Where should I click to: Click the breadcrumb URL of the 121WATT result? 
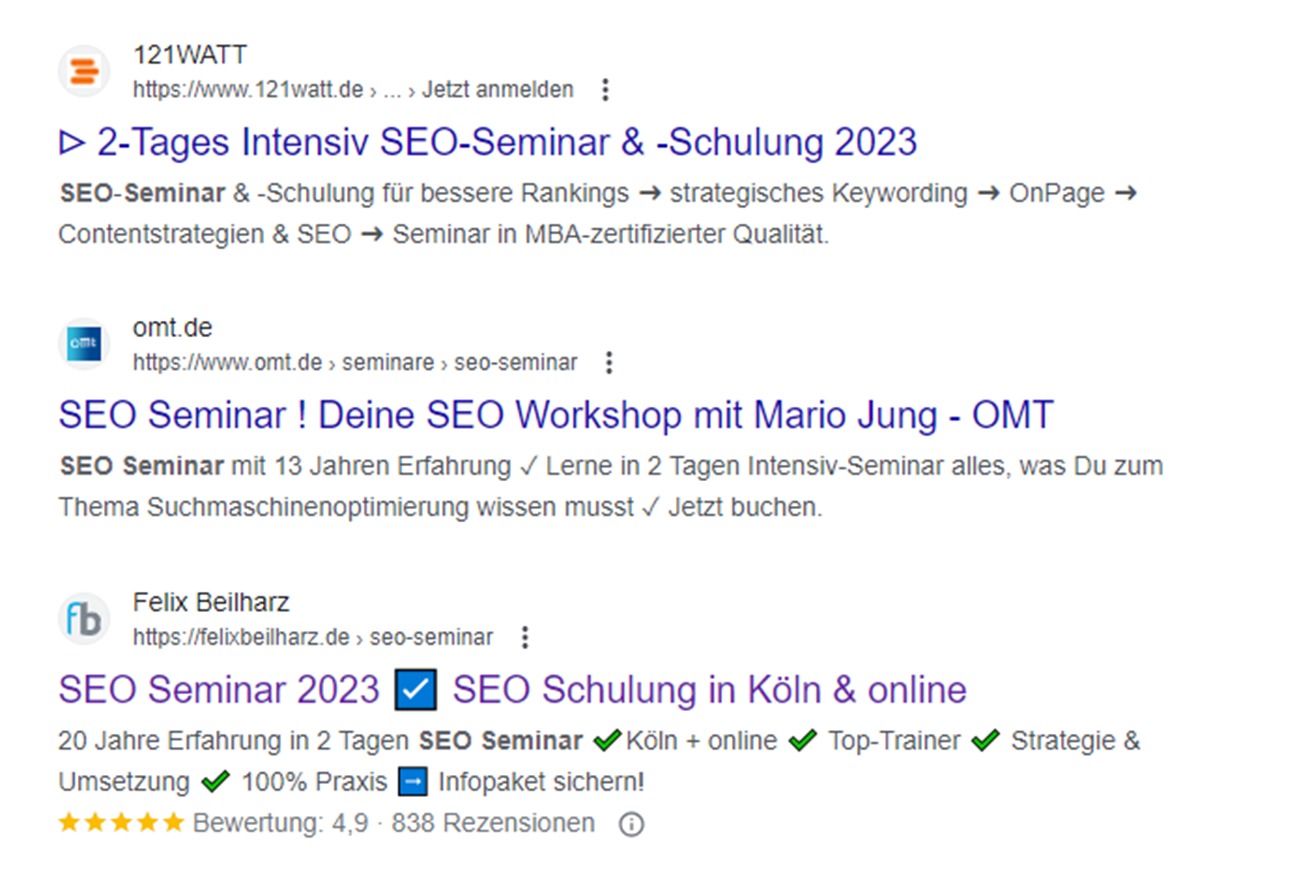[x=355, y=89]
